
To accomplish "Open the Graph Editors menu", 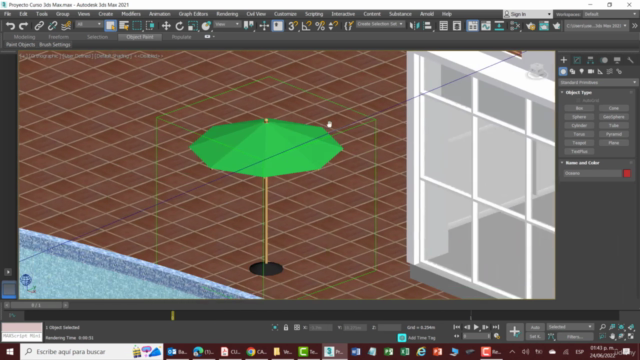I will 193,14.
